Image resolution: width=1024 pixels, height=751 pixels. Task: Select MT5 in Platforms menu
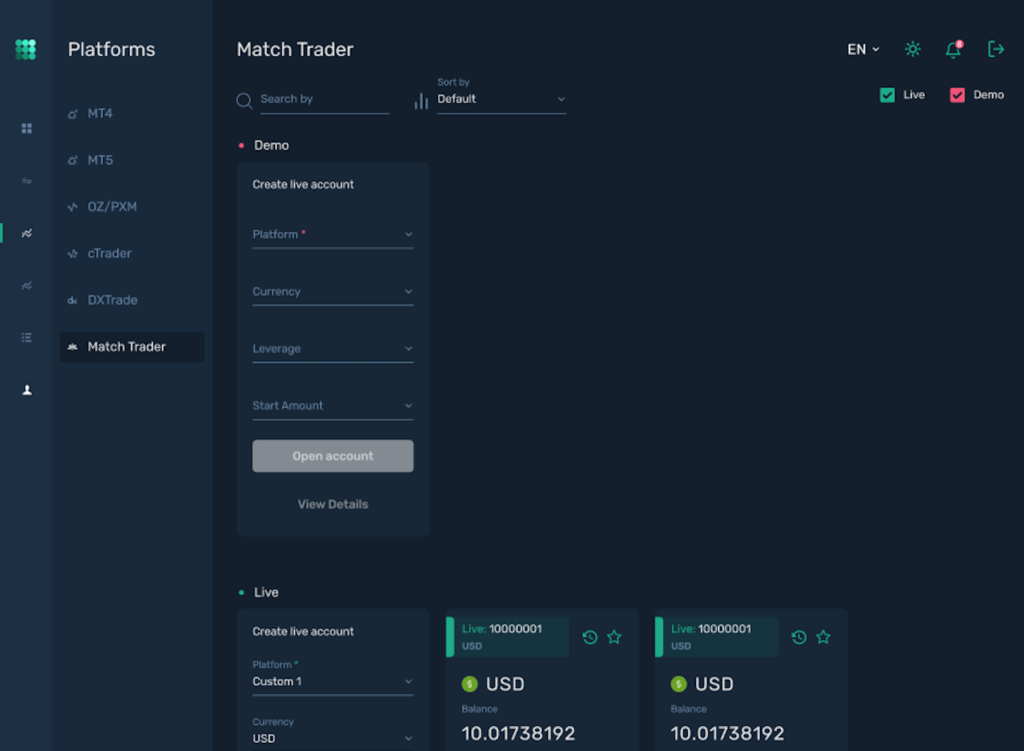click(x=100, y=160)
